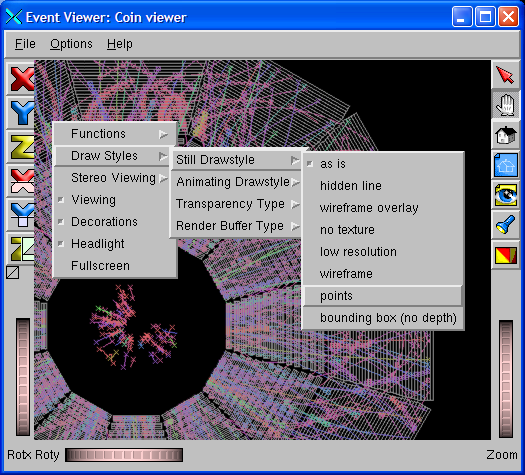Click the blue Set Home icon
The height and width of the screenshot is (475, 525).
pos(506,165)
